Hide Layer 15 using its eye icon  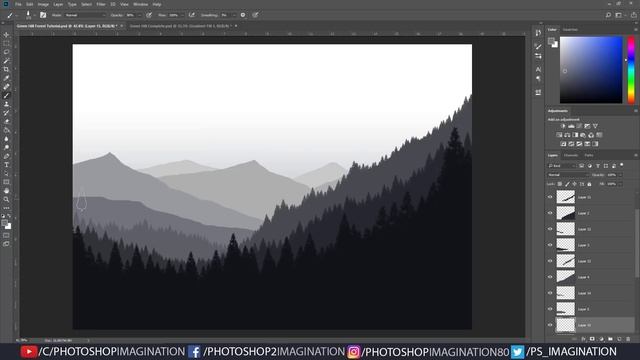click(x=550, y=325)
